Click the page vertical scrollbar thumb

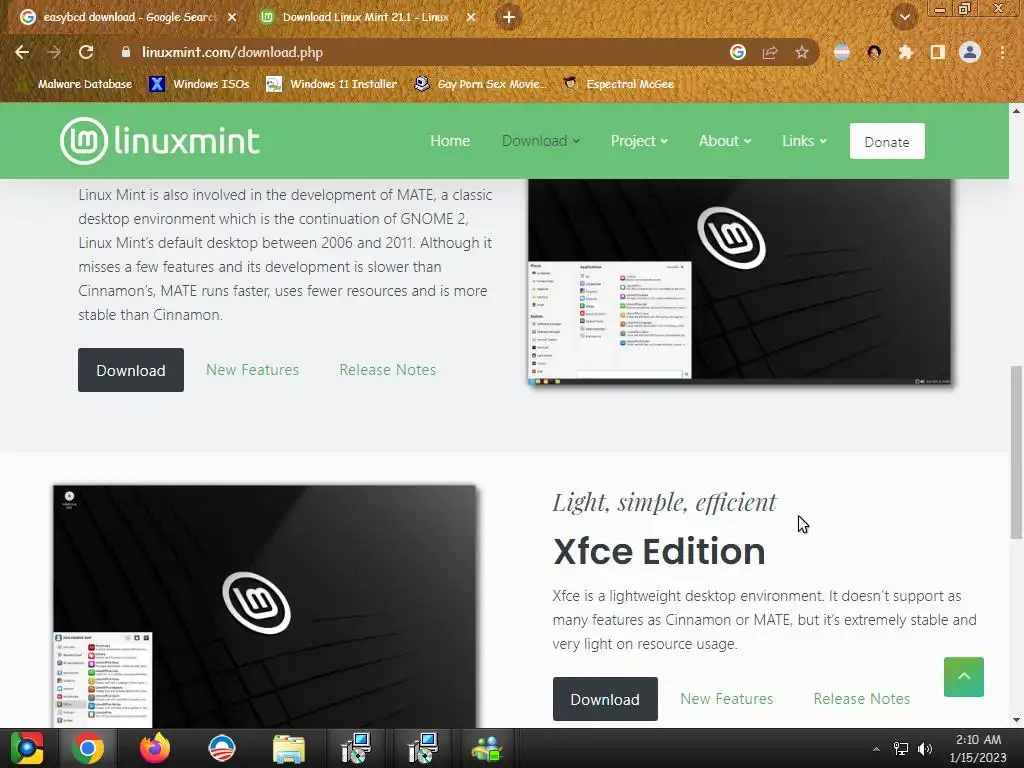click(1016, 452)
